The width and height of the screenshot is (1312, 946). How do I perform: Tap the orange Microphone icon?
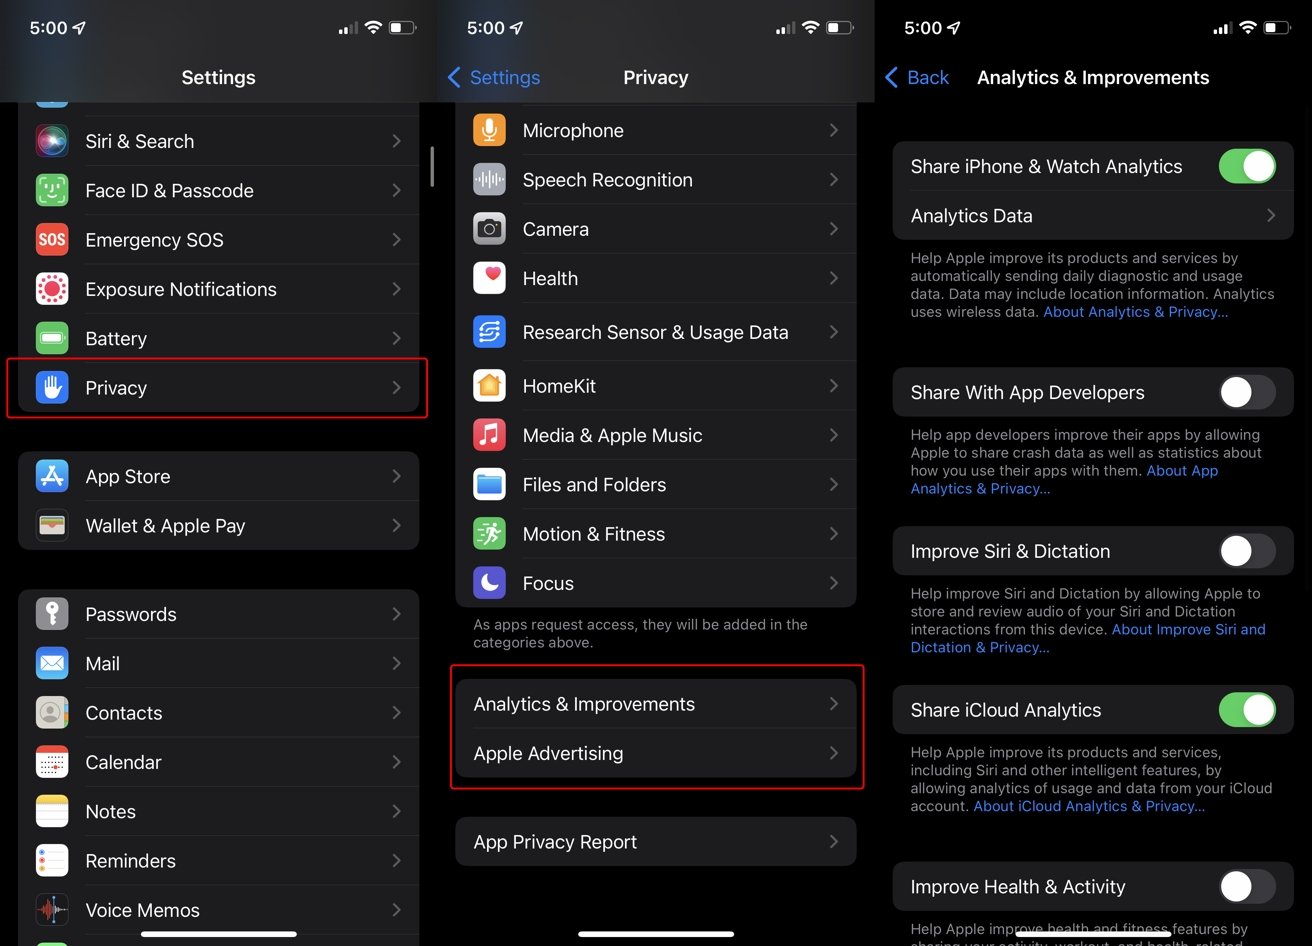[x=489, y=131]
